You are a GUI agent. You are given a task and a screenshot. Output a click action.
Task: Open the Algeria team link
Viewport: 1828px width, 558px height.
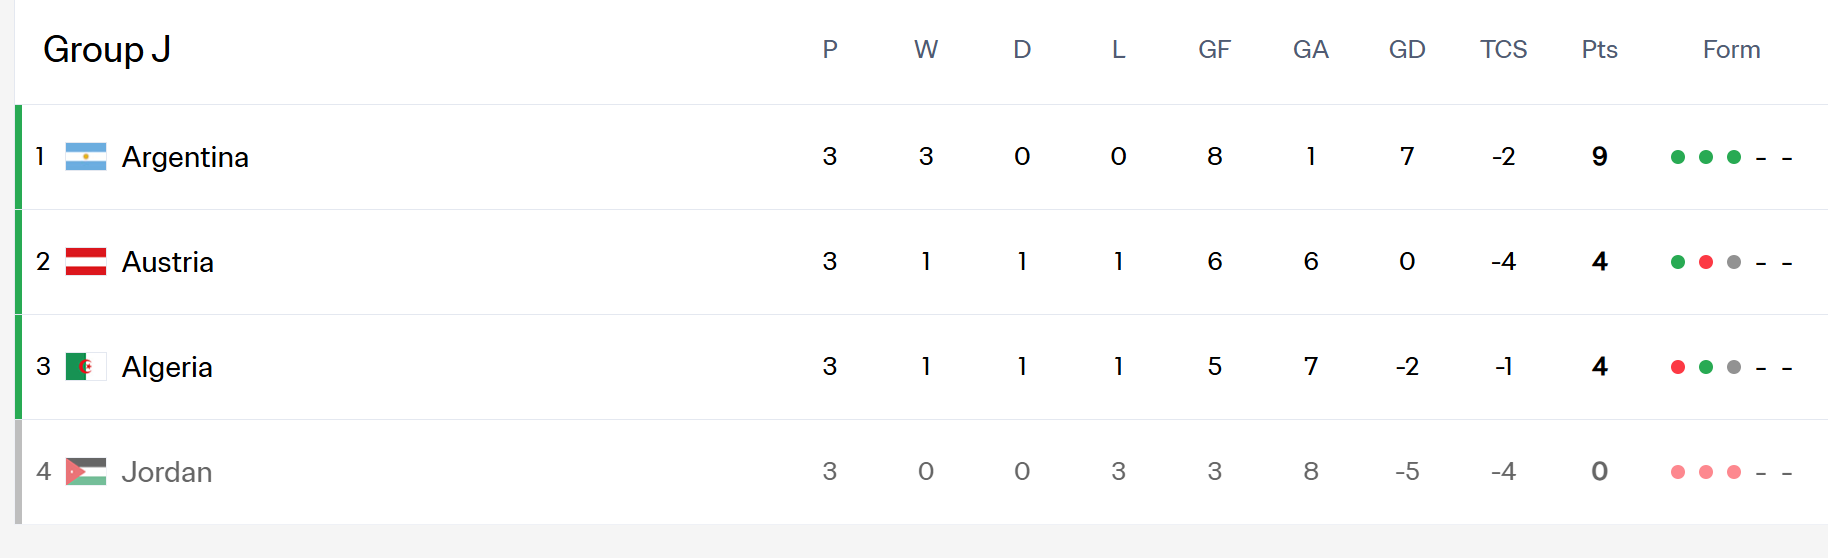[x=167, y=367]
